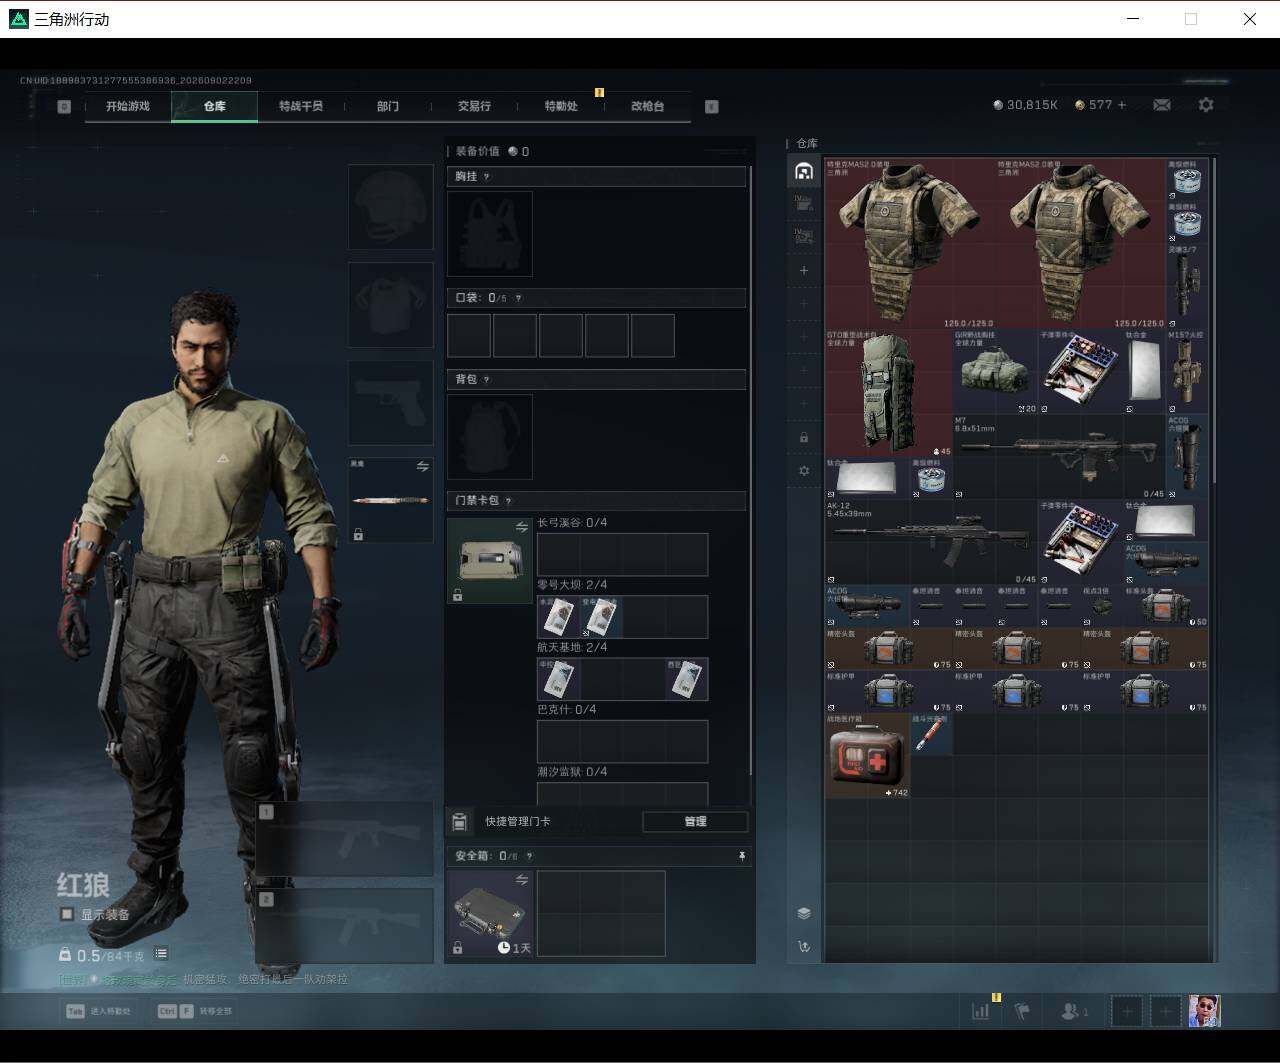The height and width of the screenshot is (1063, 1280).
Task: Click the first 航天基地 keycard
Action: coord(558,679)
